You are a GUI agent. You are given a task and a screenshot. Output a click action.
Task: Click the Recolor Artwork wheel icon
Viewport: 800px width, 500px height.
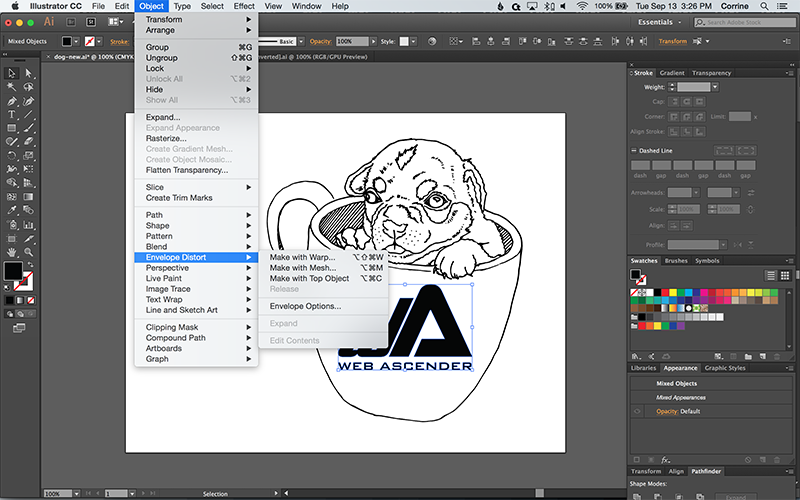pos(432,41)
